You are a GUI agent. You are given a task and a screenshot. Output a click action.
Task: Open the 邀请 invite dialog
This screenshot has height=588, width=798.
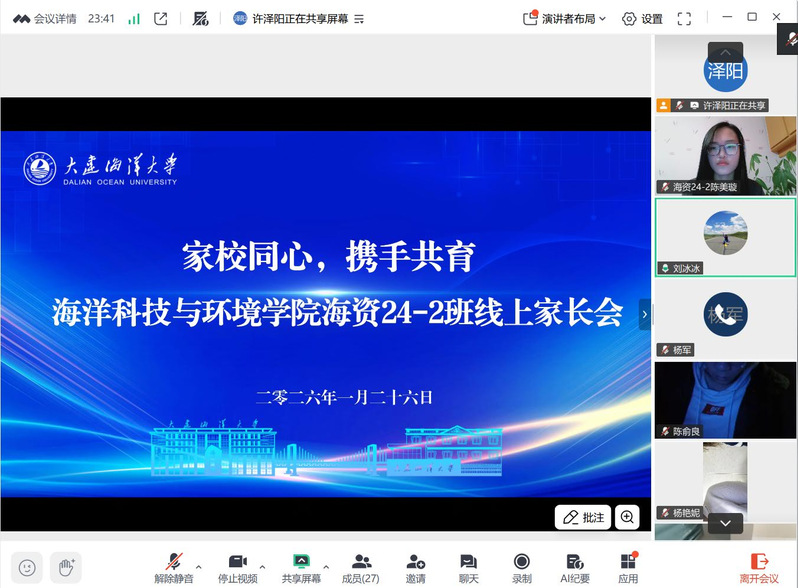415,567
